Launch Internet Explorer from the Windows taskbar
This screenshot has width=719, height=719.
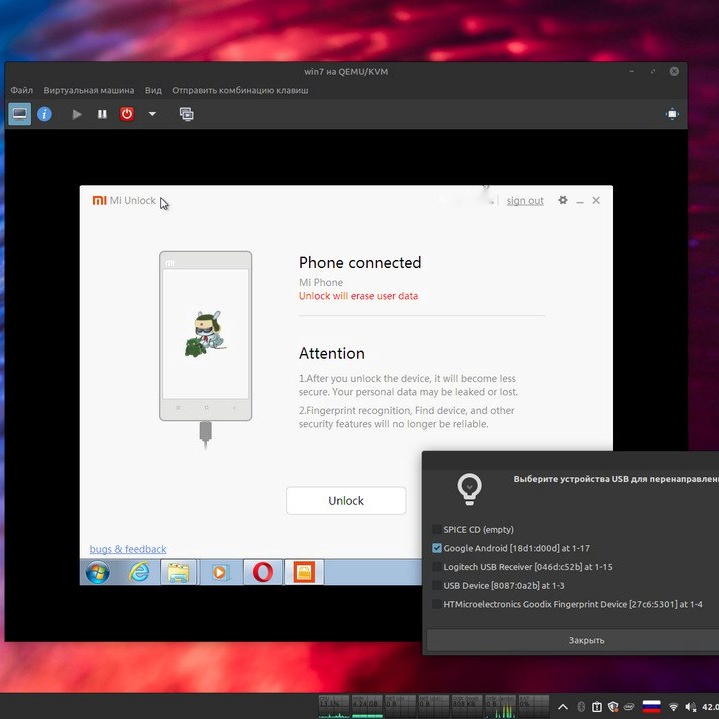click(139, 572)
